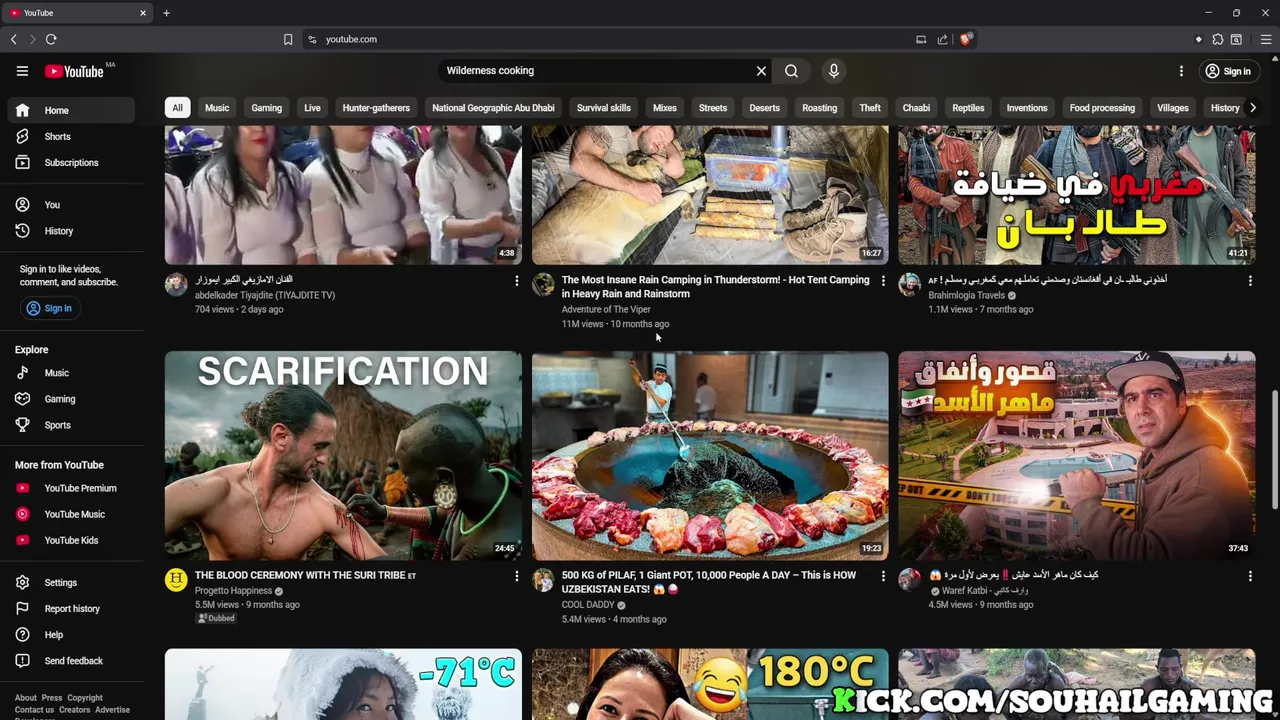Play the giant pilaf pot video thumbnail
1280x720 pixels.
click(x=710, y=455)
